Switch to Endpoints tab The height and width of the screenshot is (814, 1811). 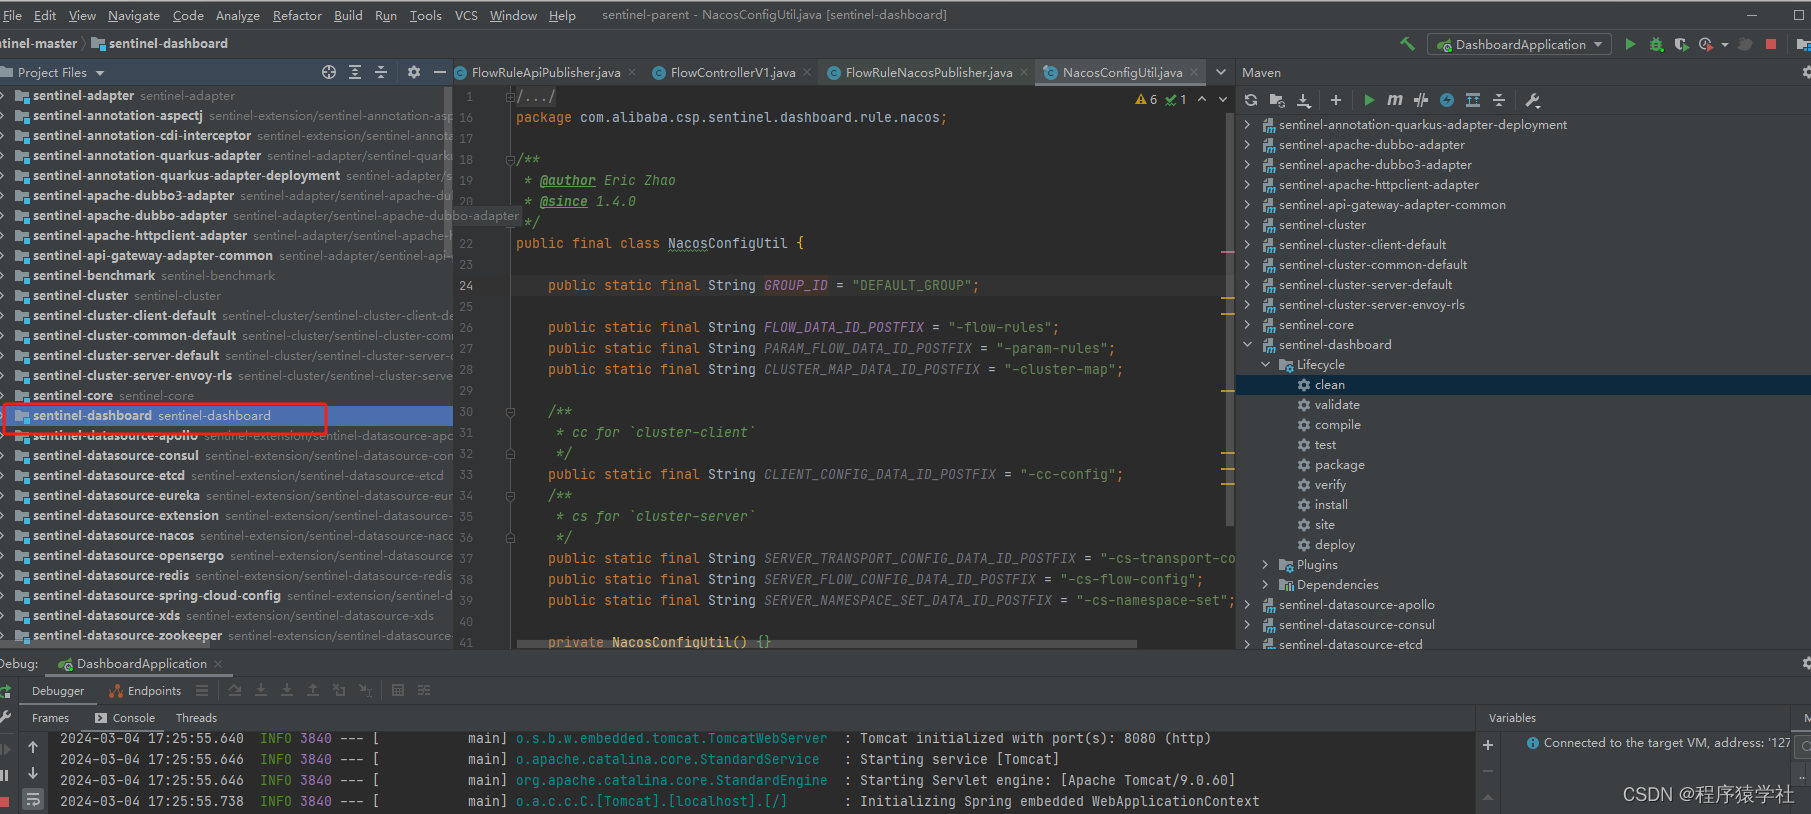click(x=145, y=691)
